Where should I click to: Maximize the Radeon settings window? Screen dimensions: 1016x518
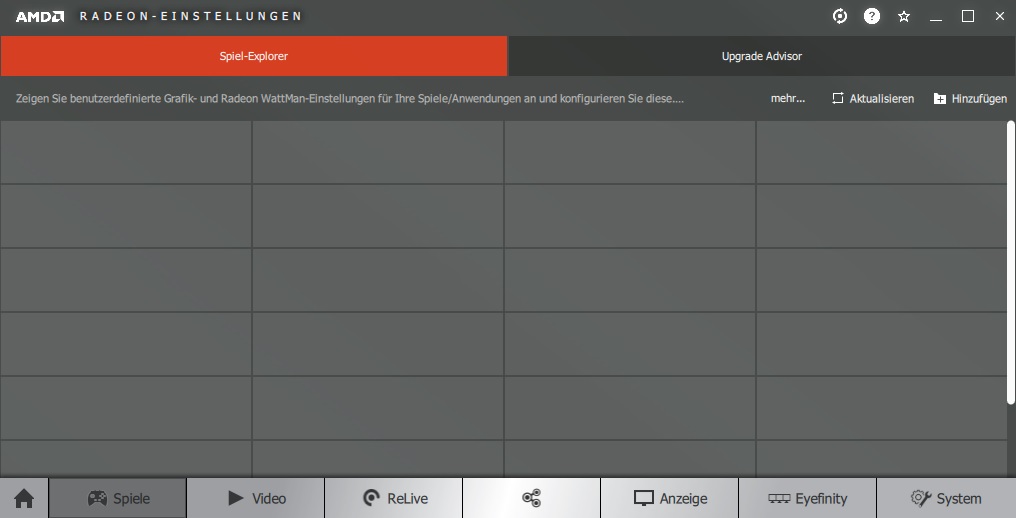968,16
